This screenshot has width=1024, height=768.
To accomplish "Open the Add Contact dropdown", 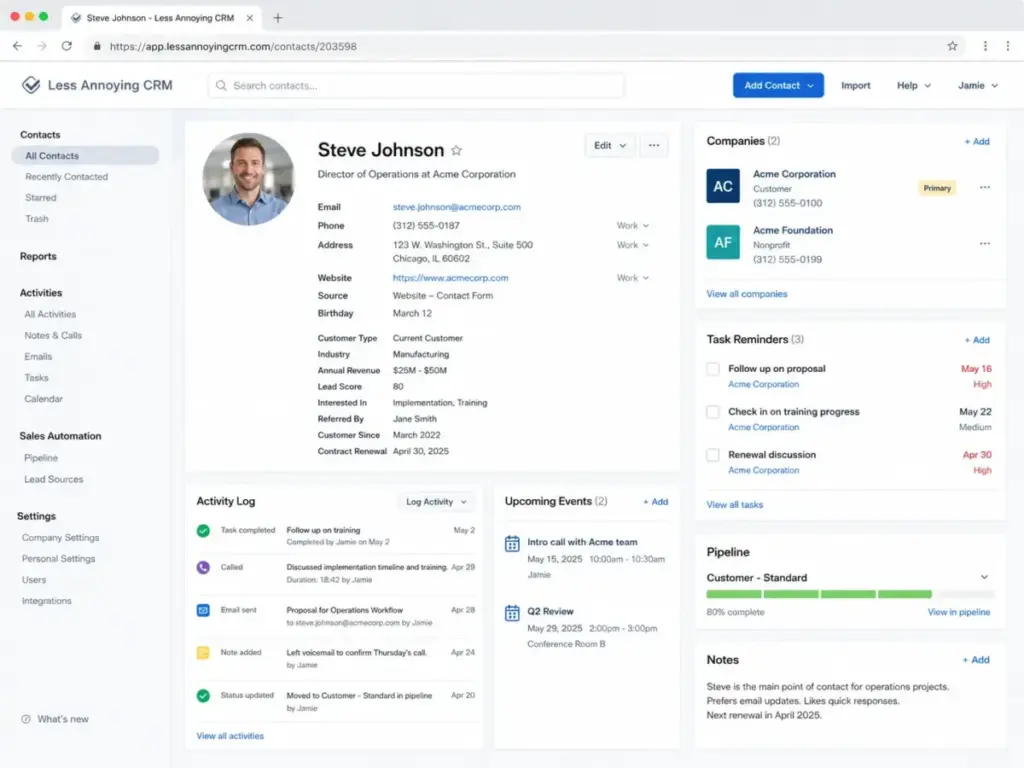I will pyautogui.click(x=778, y=85).
